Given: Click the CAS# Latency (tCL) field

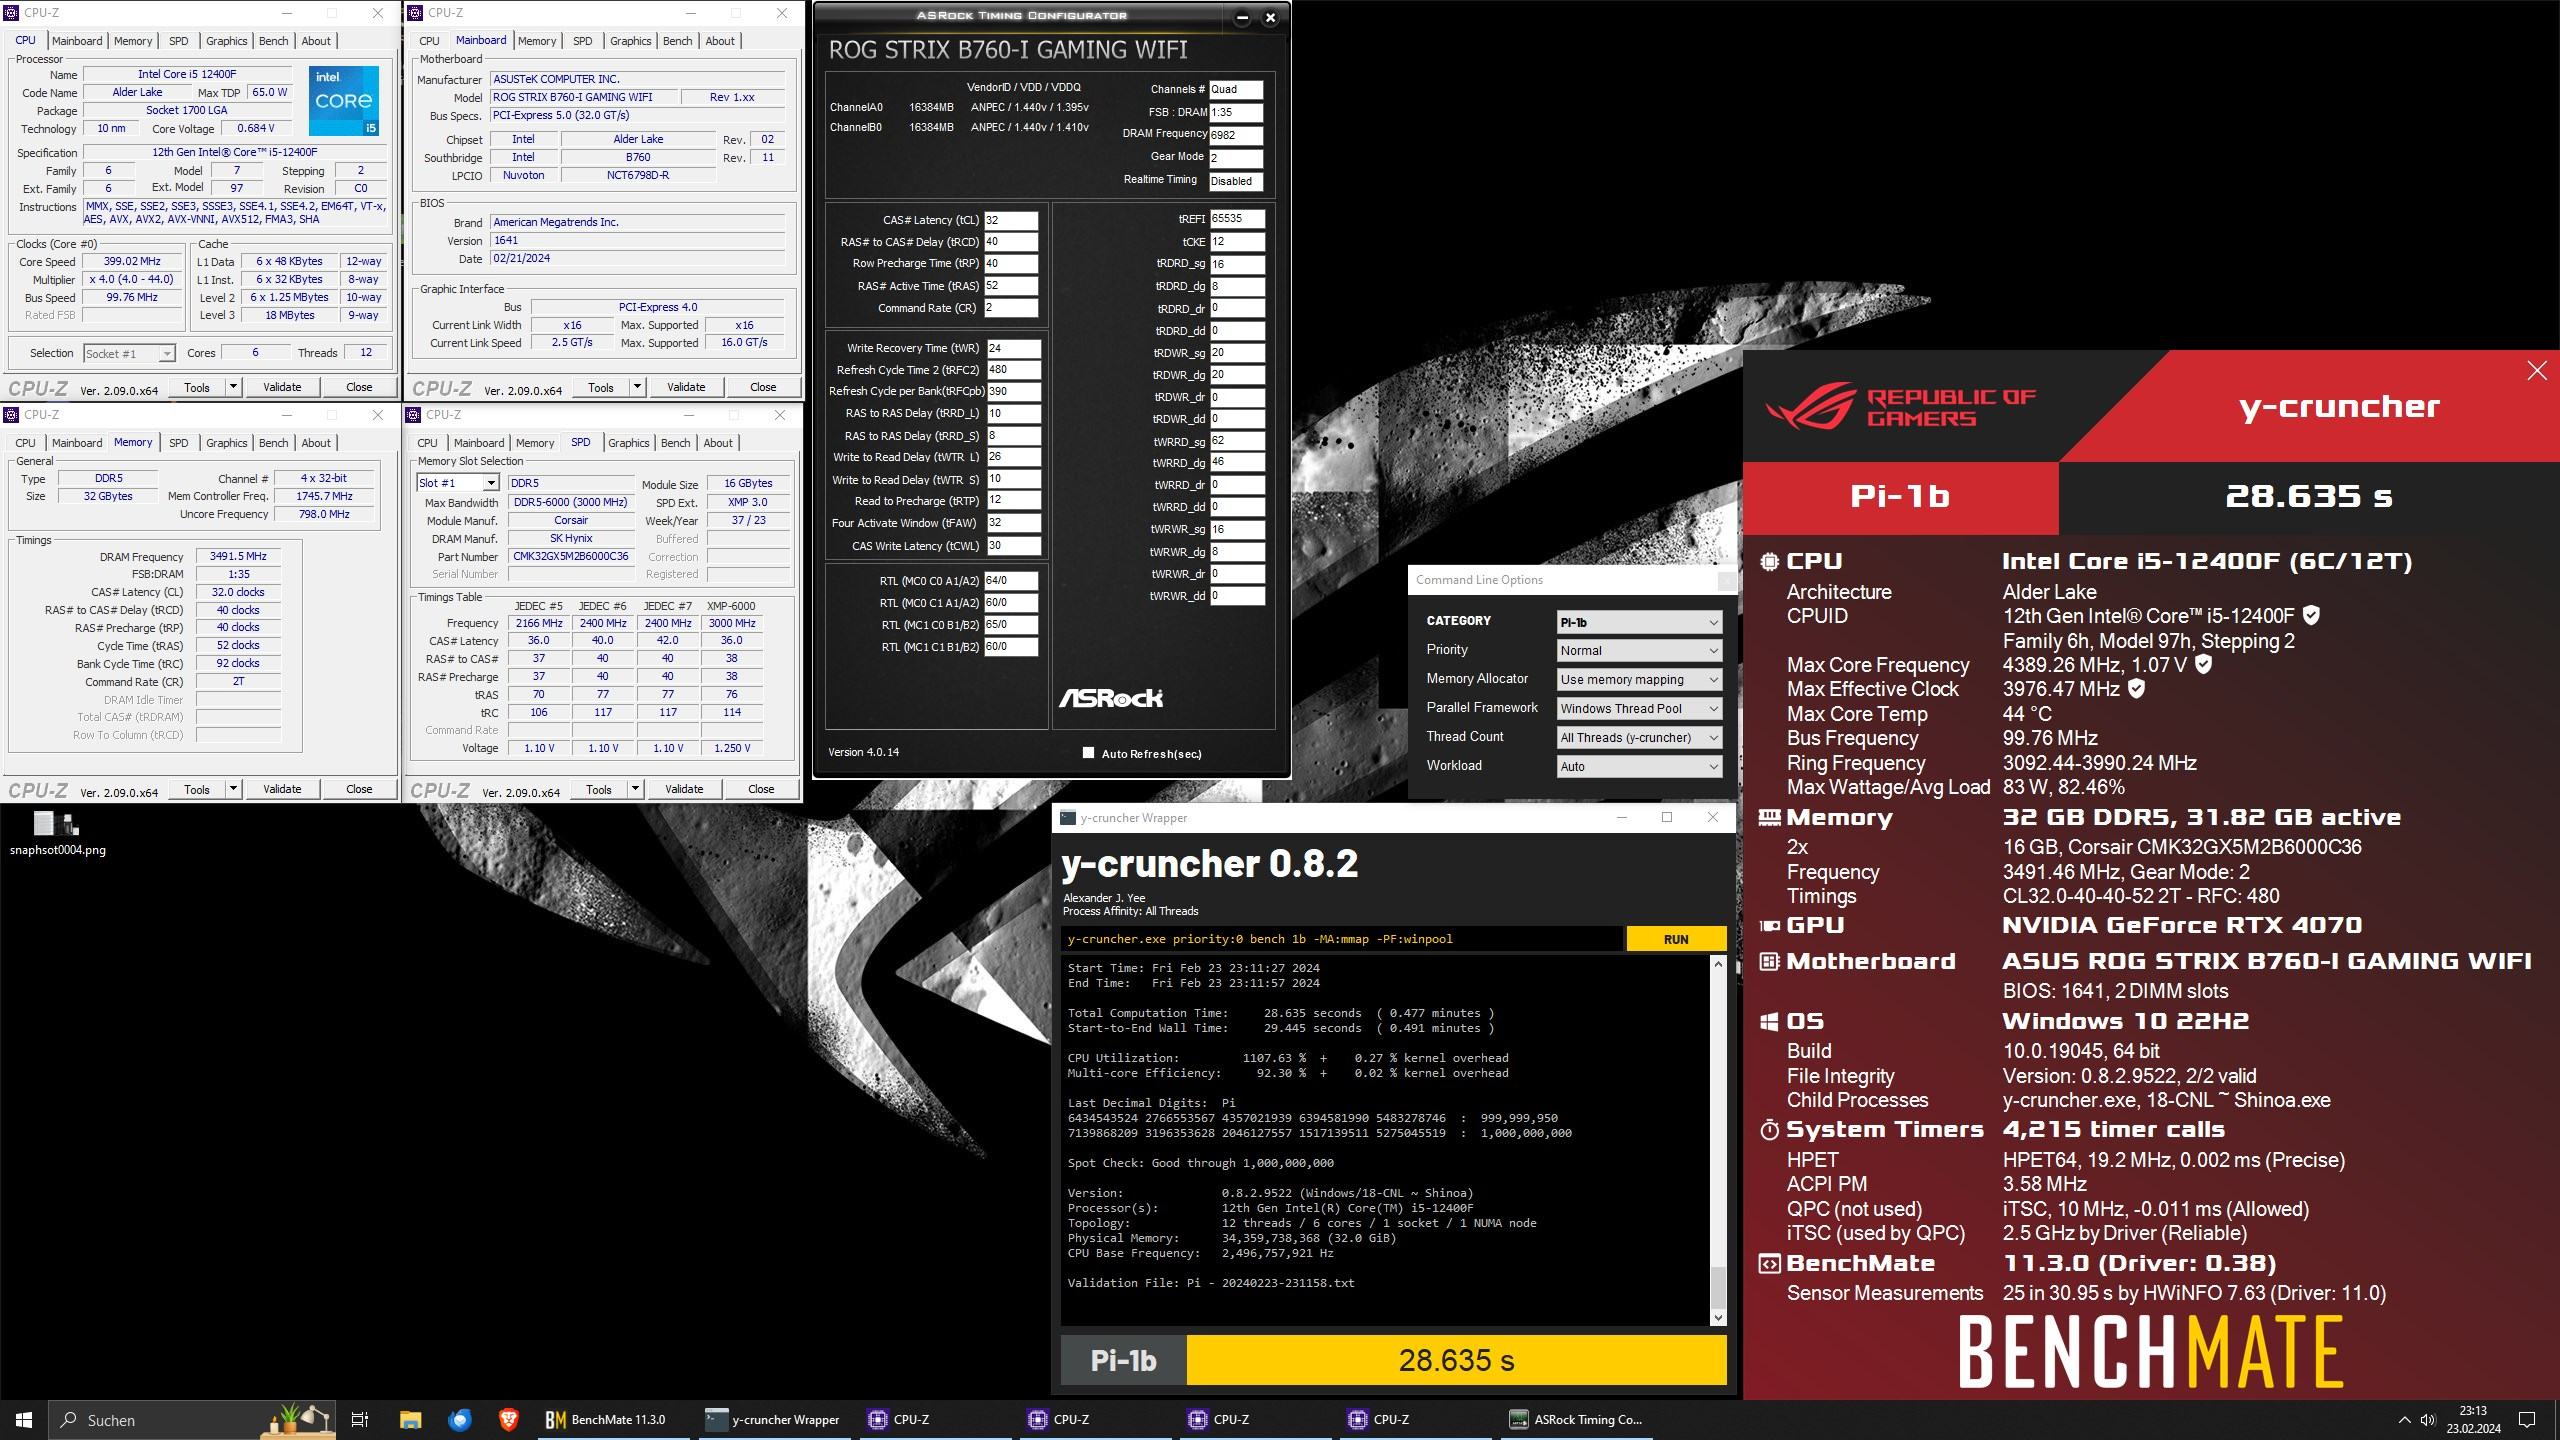Looking at the screenshot, I should click(1011, 220).
